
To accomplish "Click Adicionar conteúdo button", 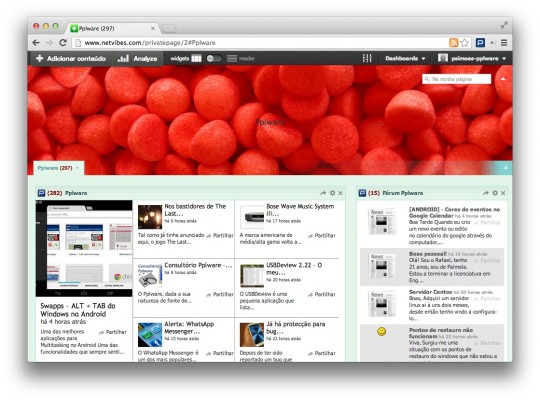I will click(71, 59).
